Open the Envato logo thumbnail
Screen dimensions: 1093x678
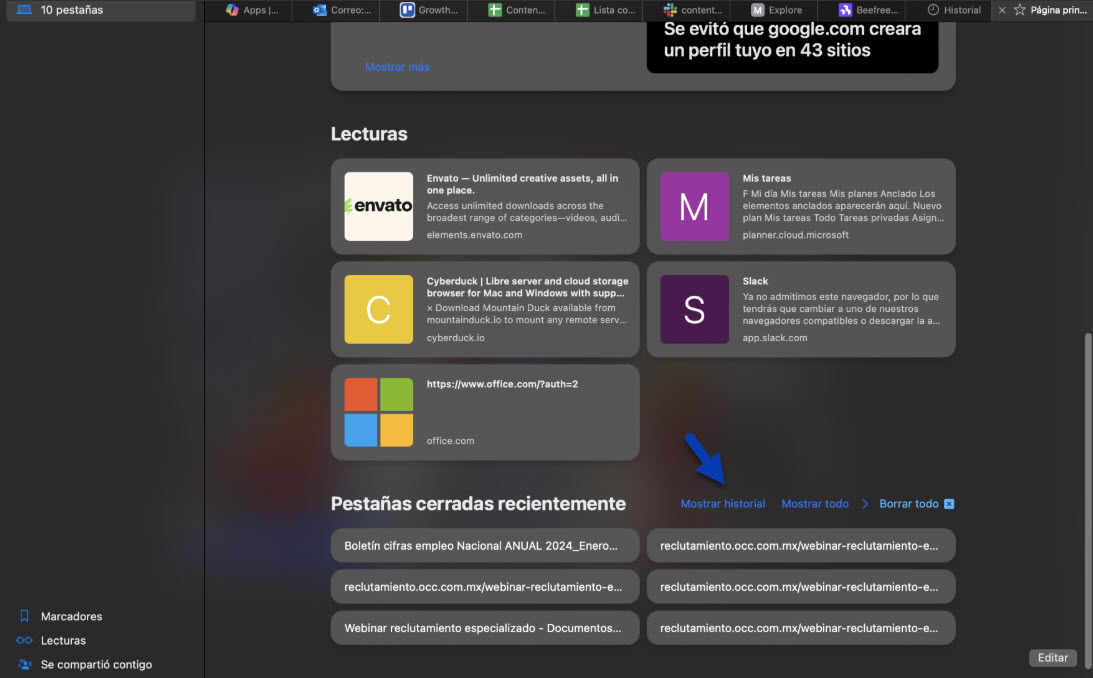coord(378,206)
